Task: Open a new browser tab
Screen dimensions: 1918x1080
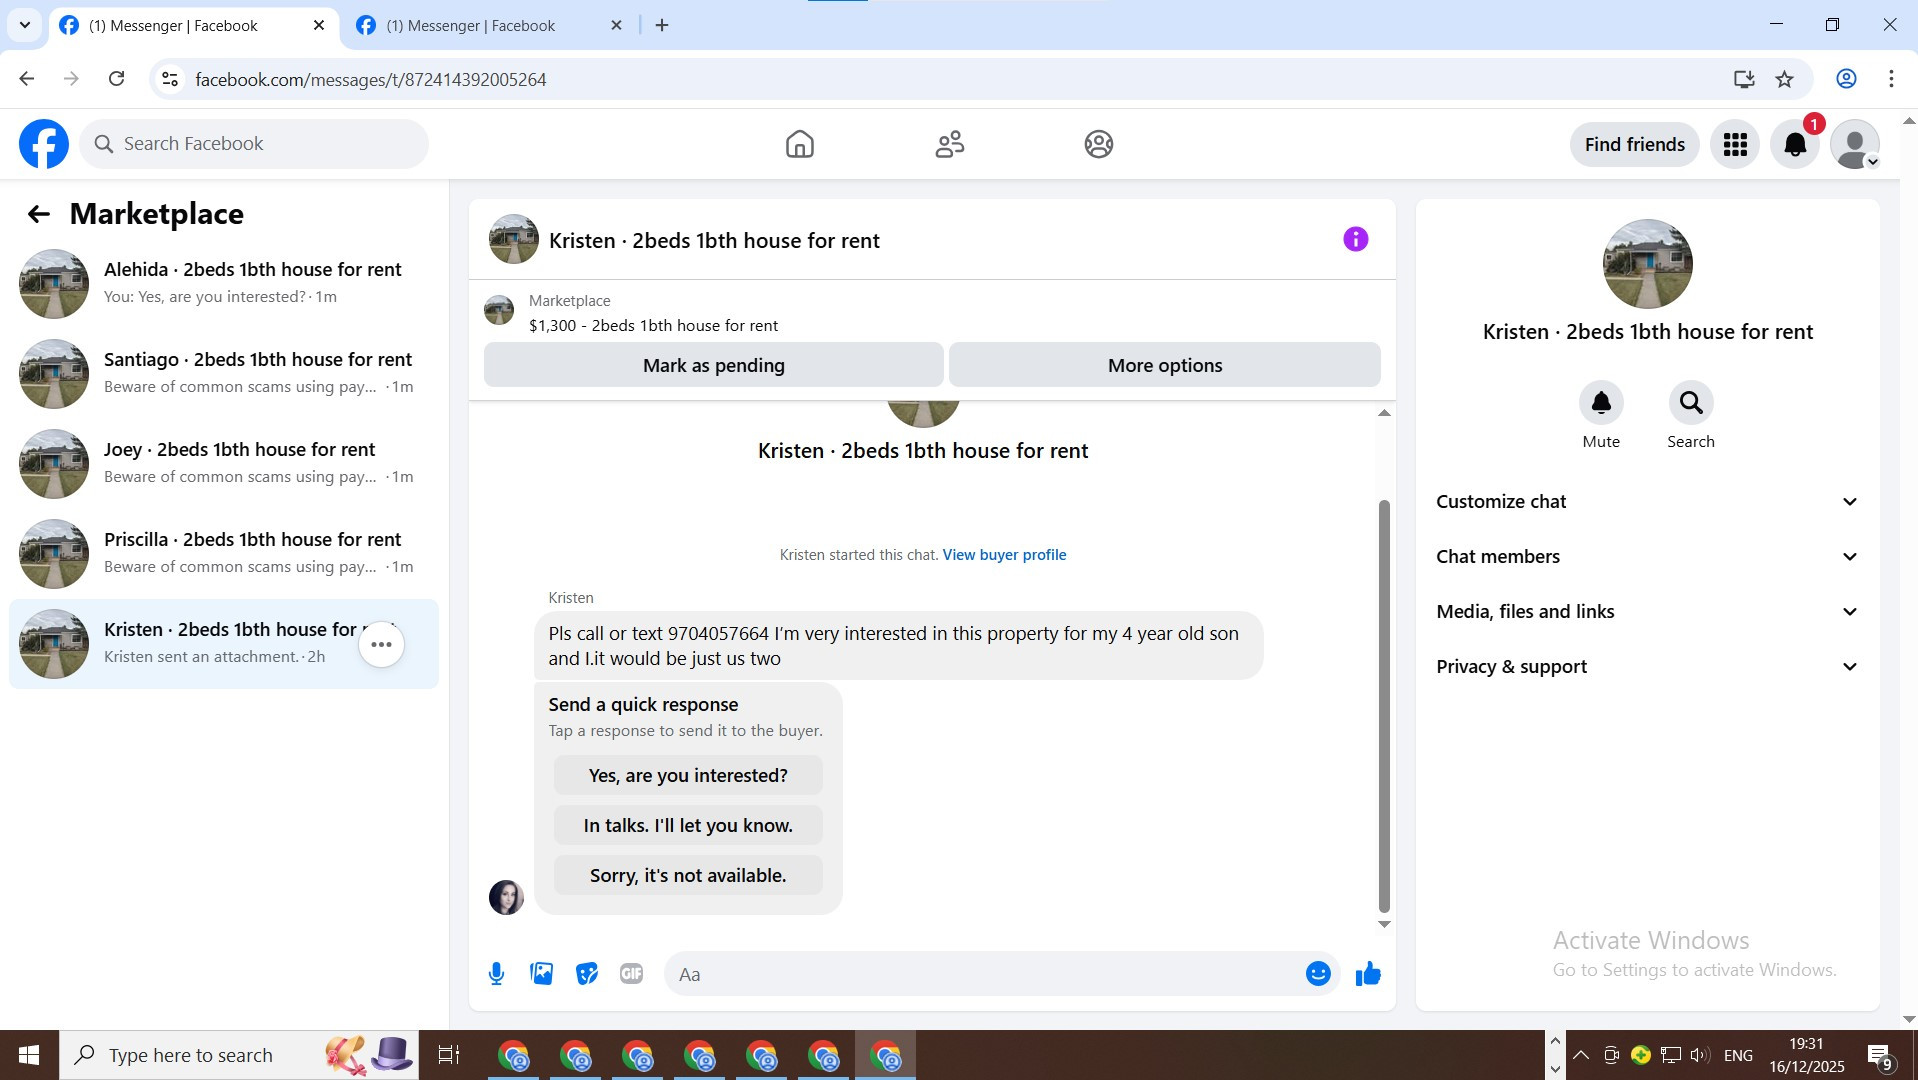Action: tap(662, 26)
